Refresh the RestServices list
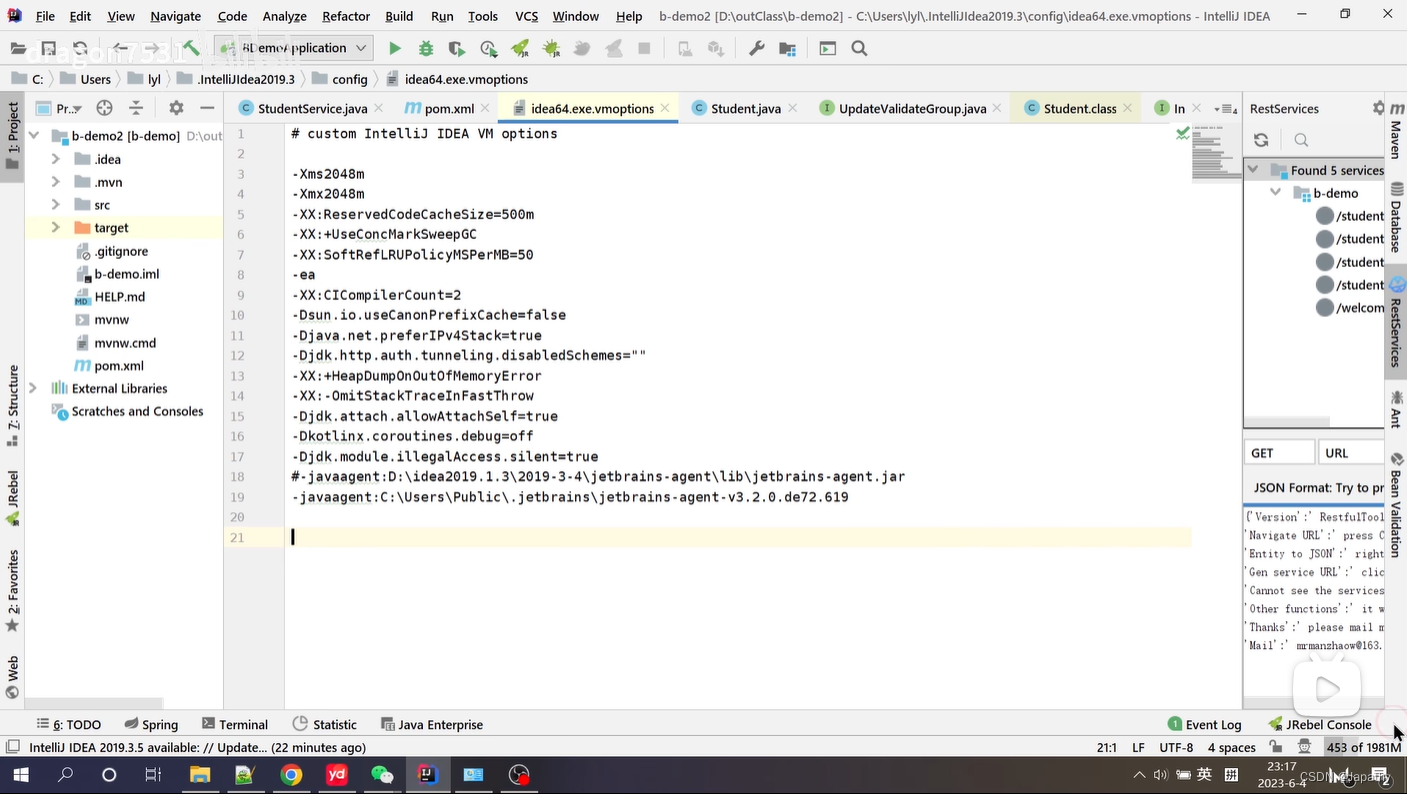This screenshot has height=794, width=1407. point(1261,140)
